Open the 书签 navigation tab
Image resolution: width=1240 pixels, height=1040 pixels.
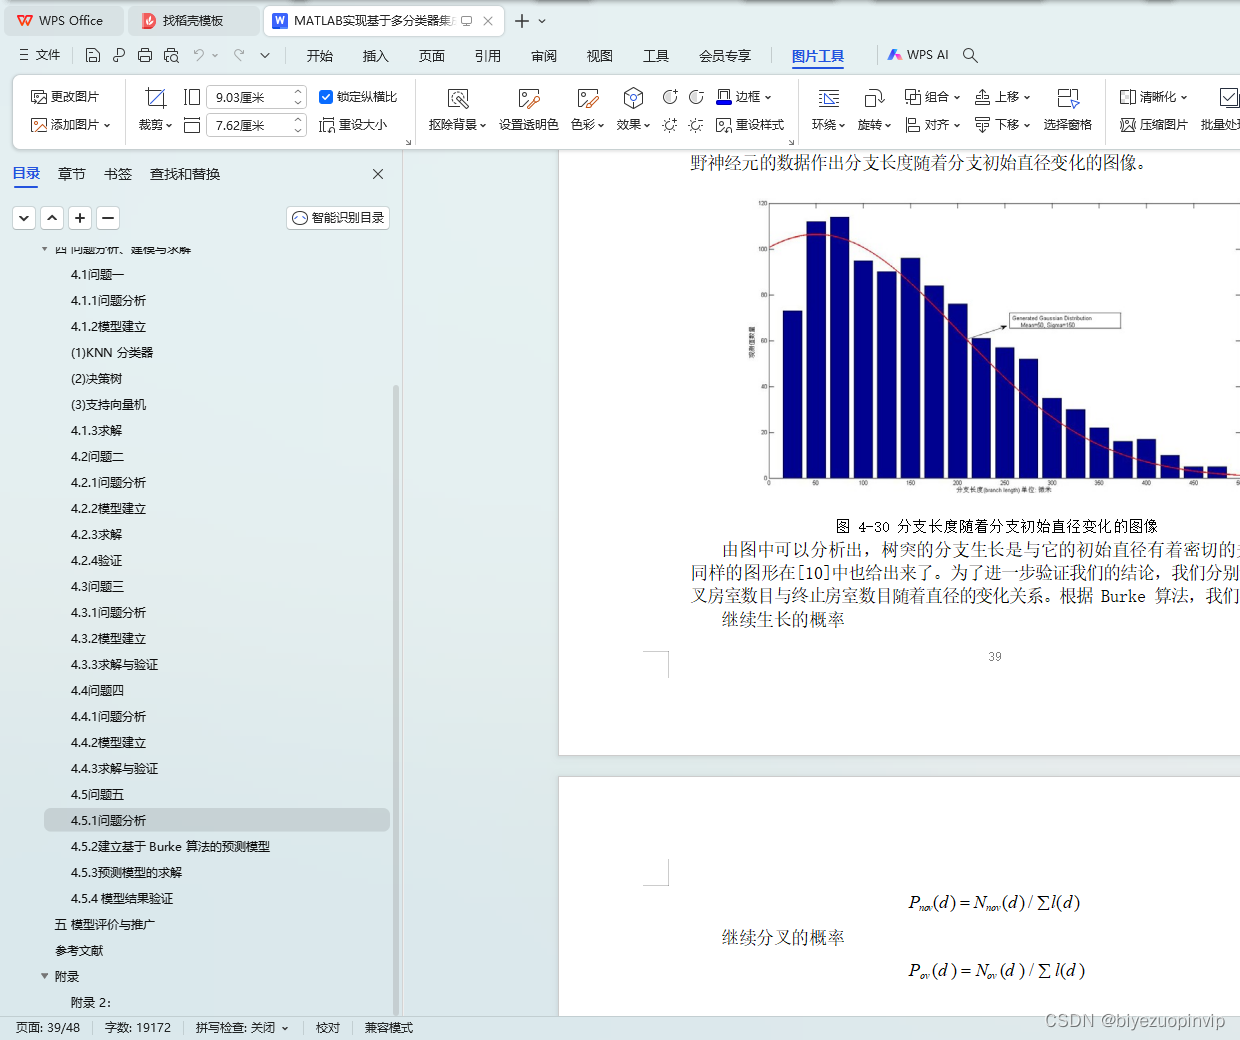tap(118, 174)
